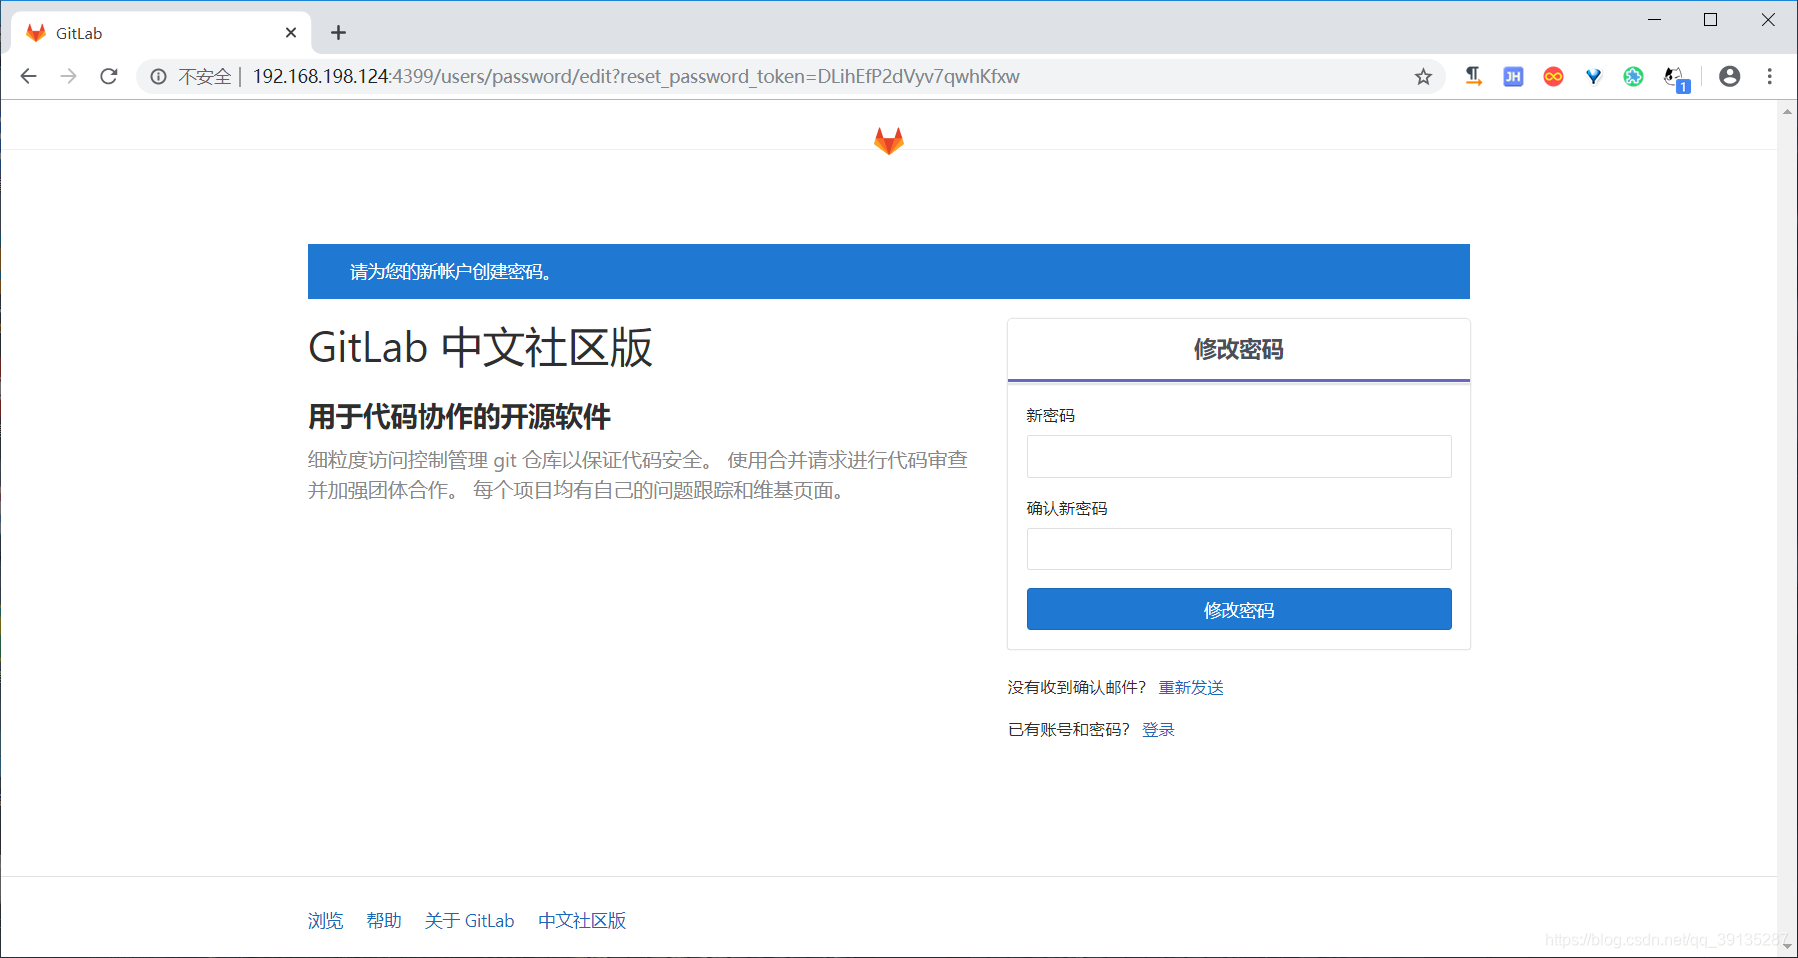The image size is (1798, 958).
Task: Click the address bar URL
Action: pos(636,76)
